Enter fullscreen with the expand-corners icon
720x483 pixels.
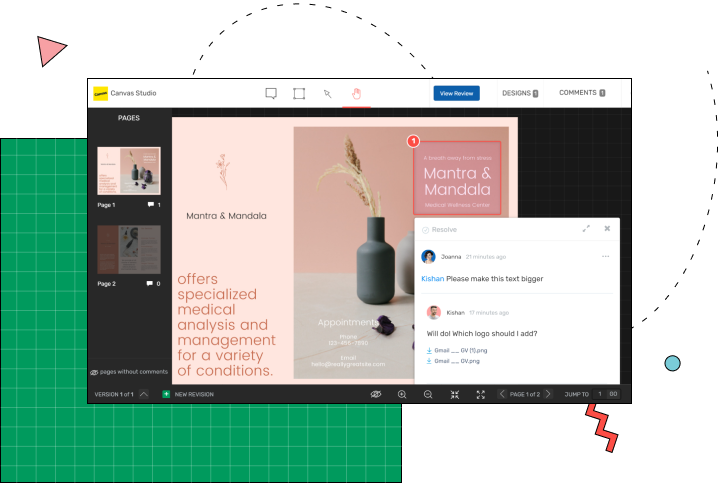[x=481, y=394]
